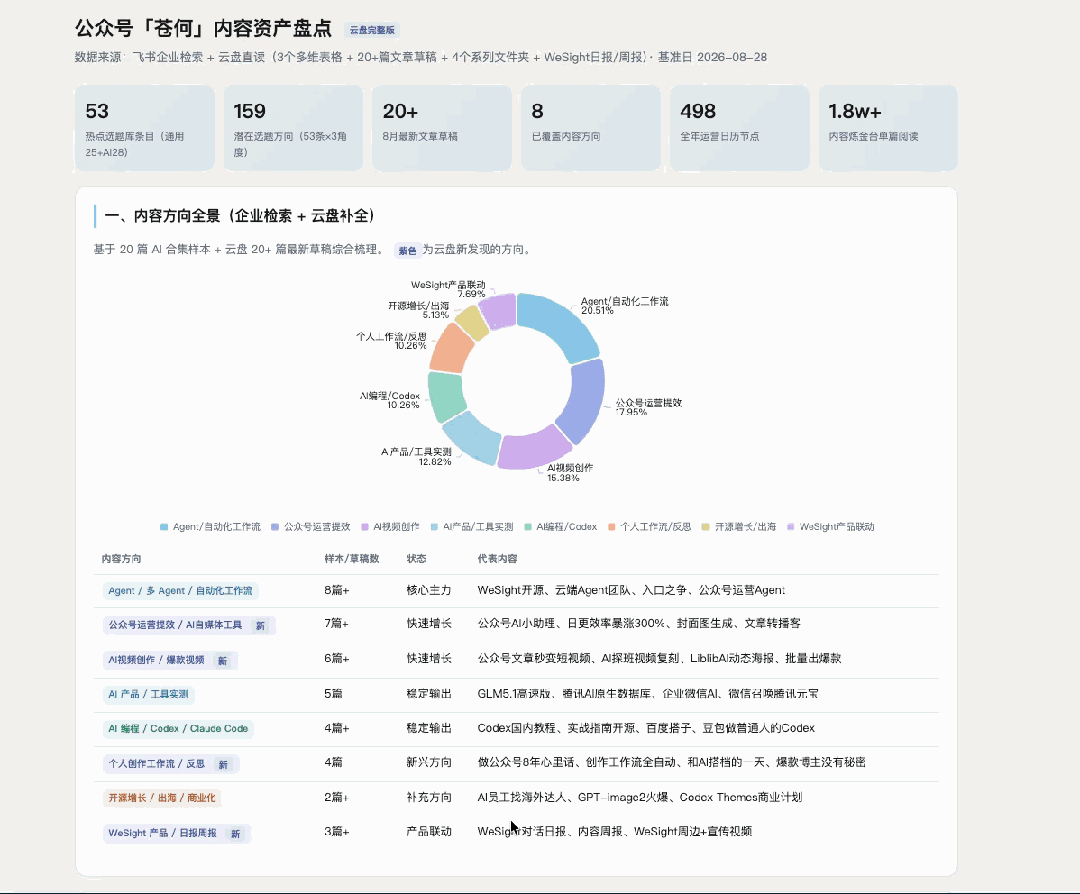Click the 核心主力 status cell

(429, 590)
